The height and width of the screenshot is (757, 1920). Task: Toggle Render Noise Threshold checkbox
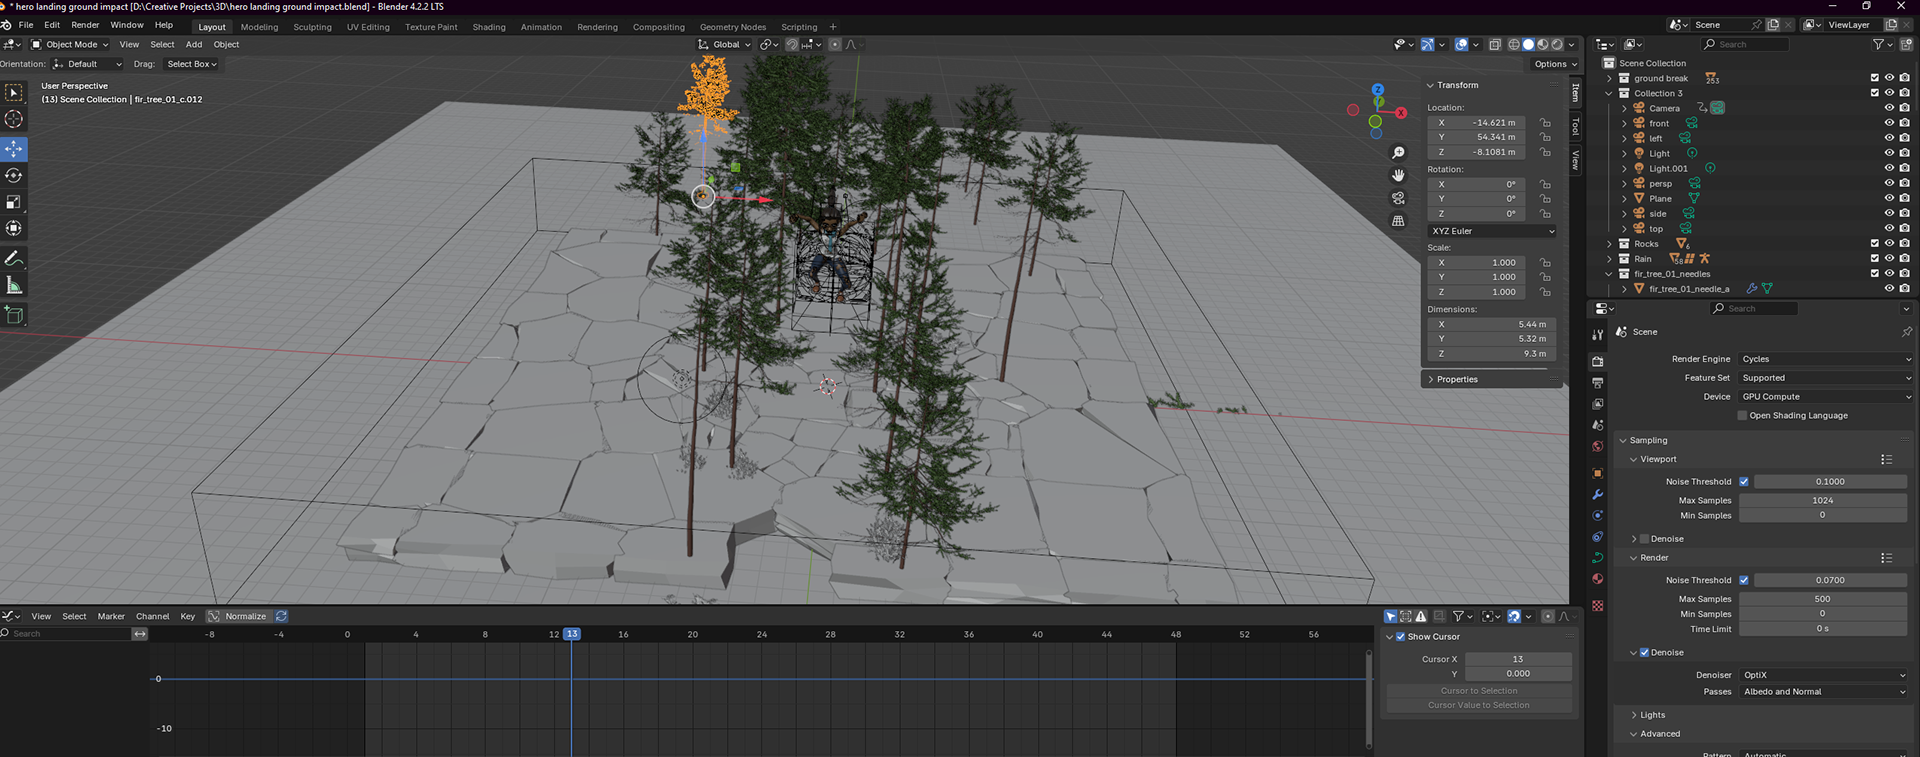1744,580
